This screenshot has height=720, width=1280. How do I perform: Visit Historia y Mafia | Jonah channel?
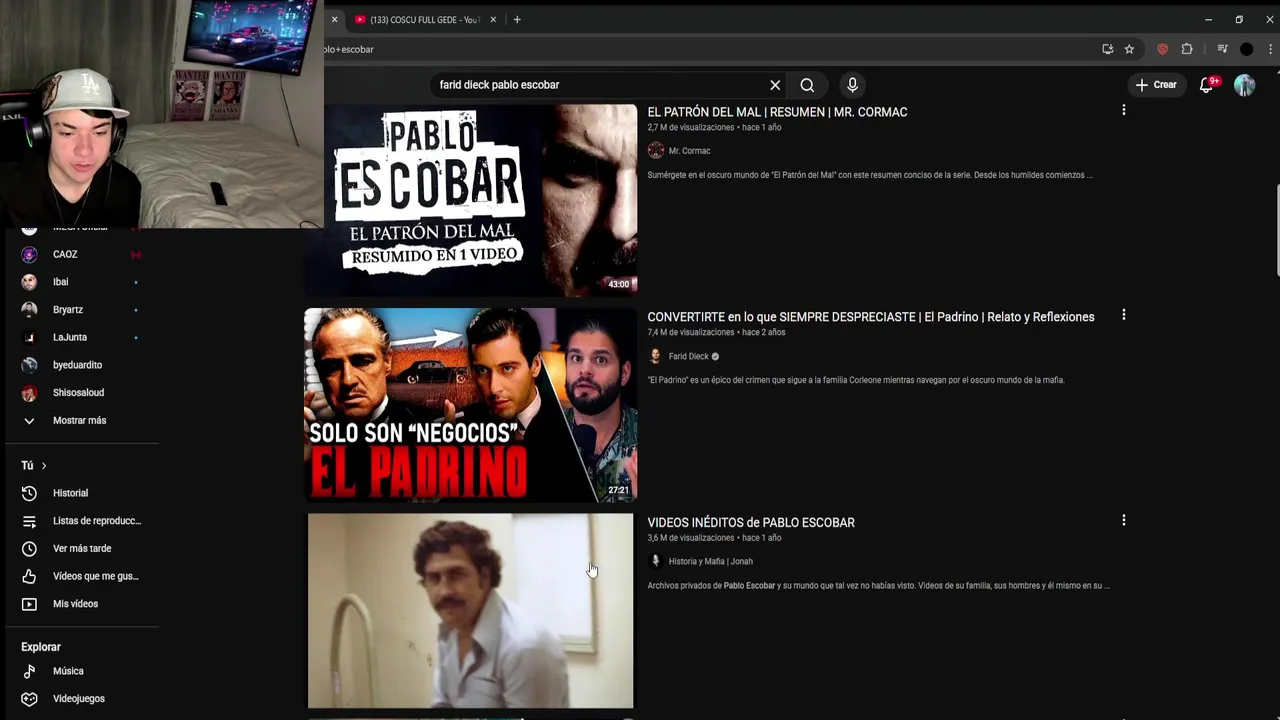pos(710,561)
